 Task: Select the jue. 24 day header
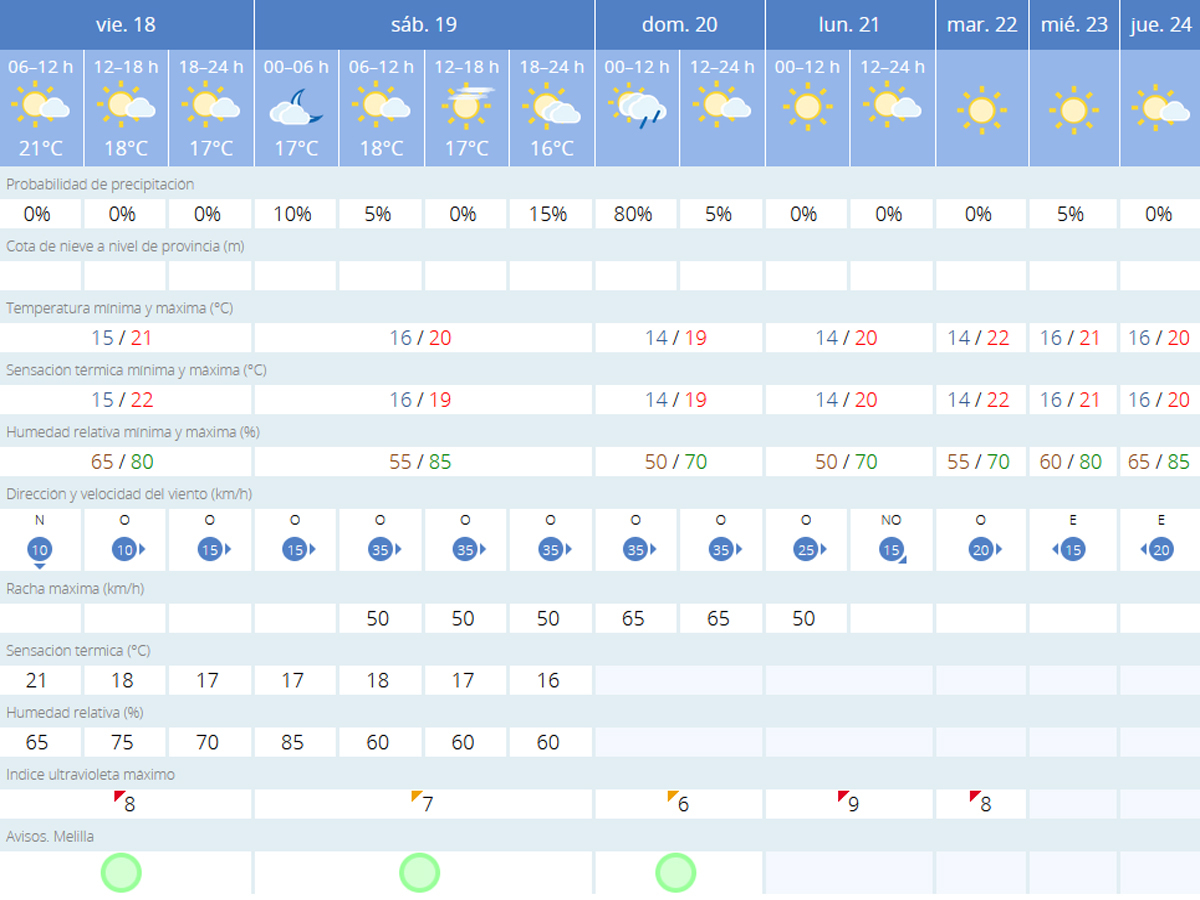point(1160,24)
